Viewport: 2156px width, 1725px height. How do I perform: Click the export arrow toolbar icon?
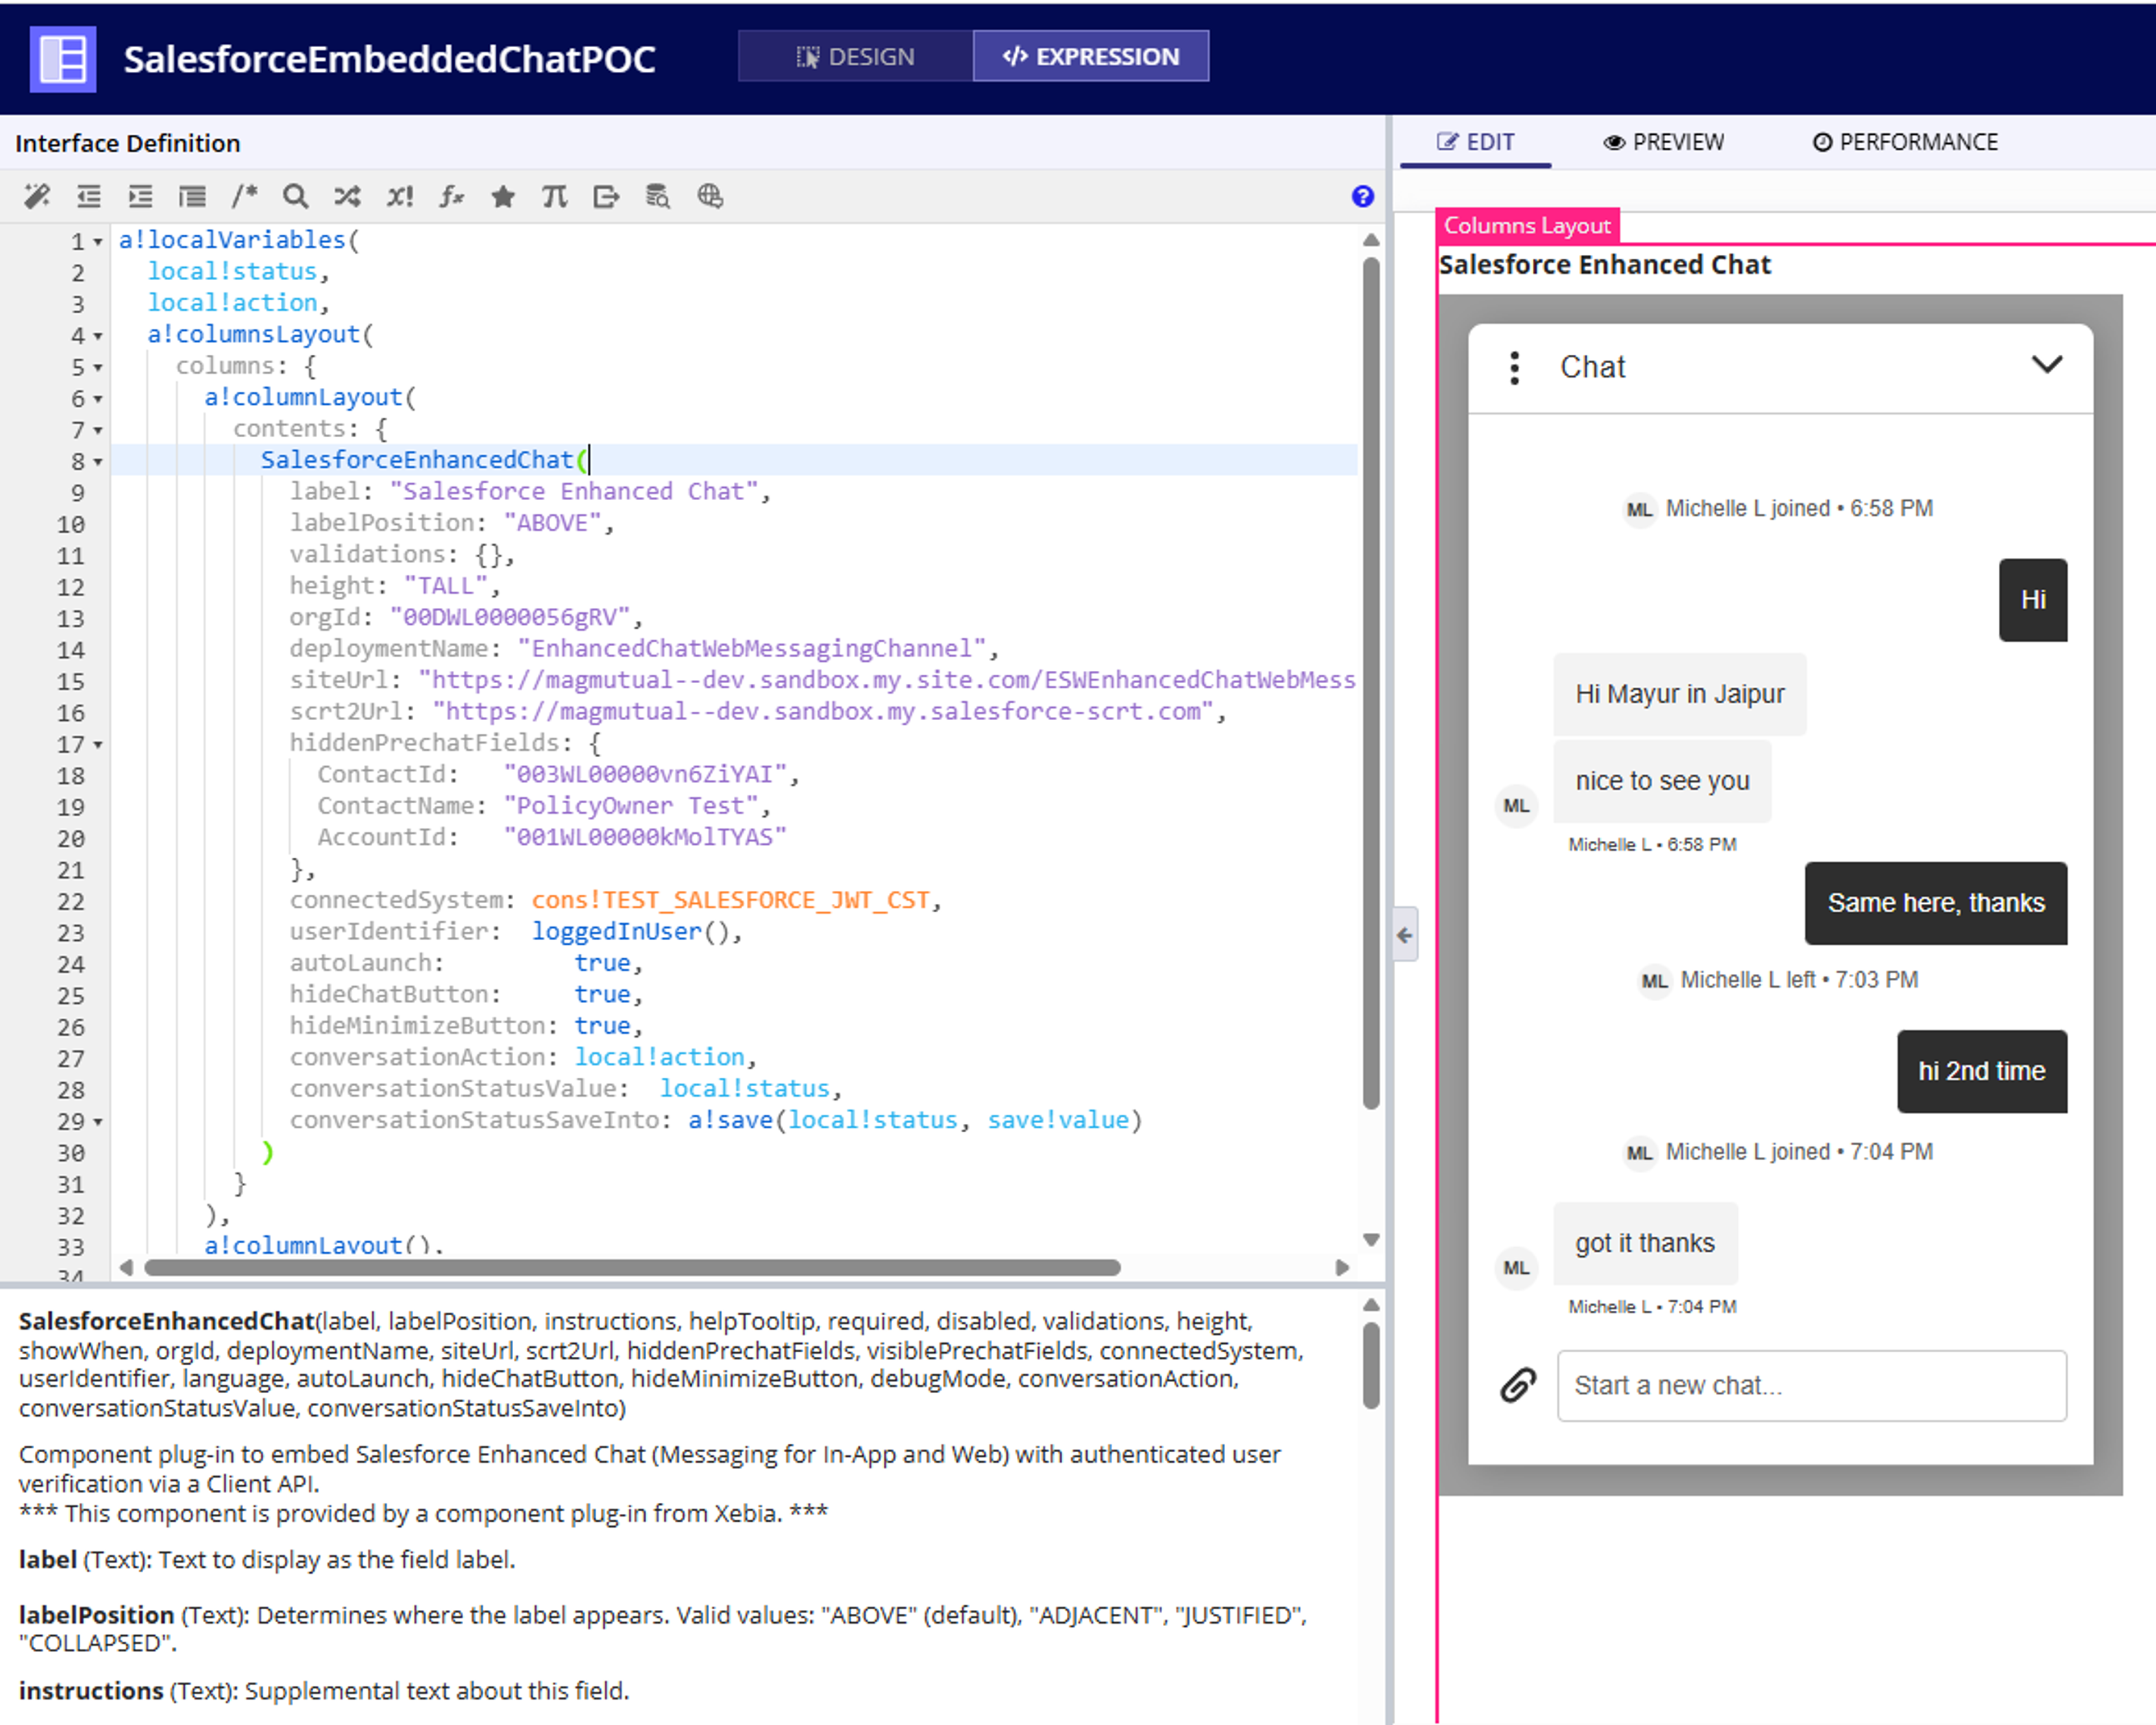click(x=606, y=196)
